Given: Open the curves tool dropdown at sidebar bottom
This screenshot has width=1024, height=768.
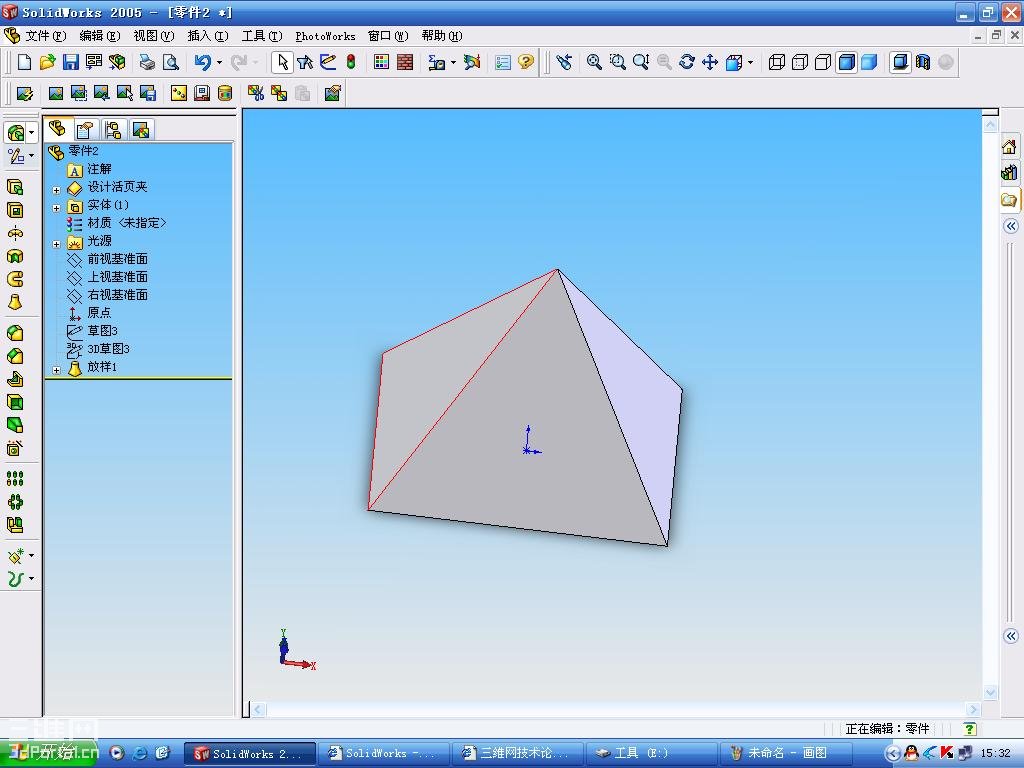Looking at the screenshot, I should (x=31, y=579).
